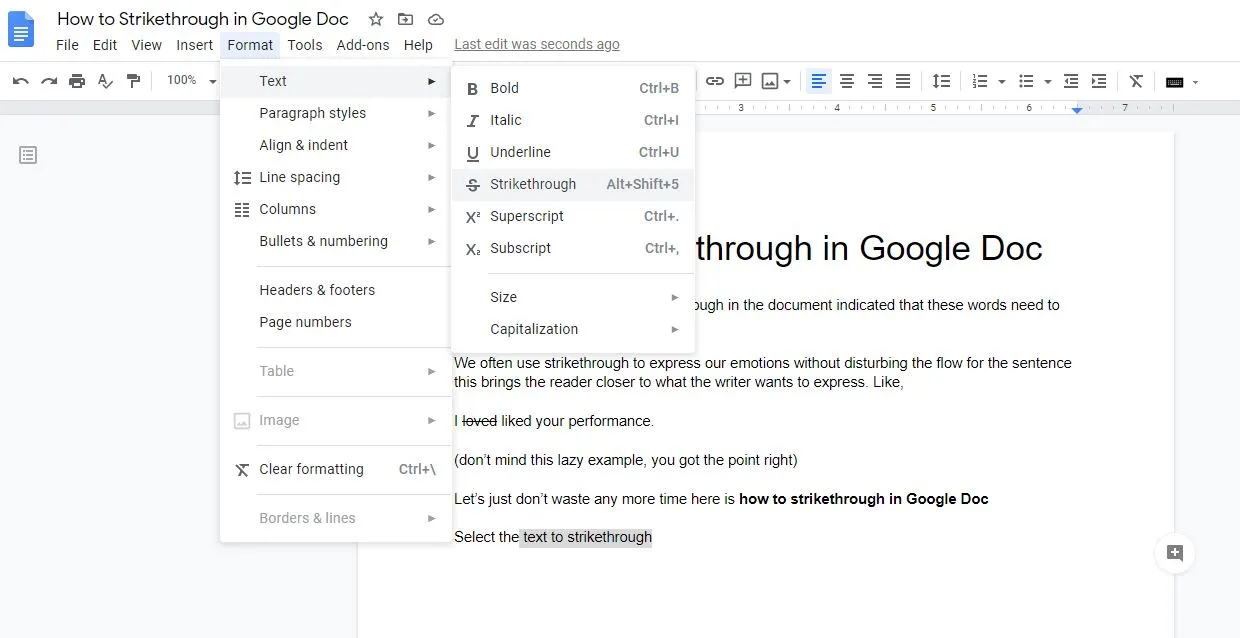Open the 100% zoom dropdown

pyautogui.click(x=191, y=80)
